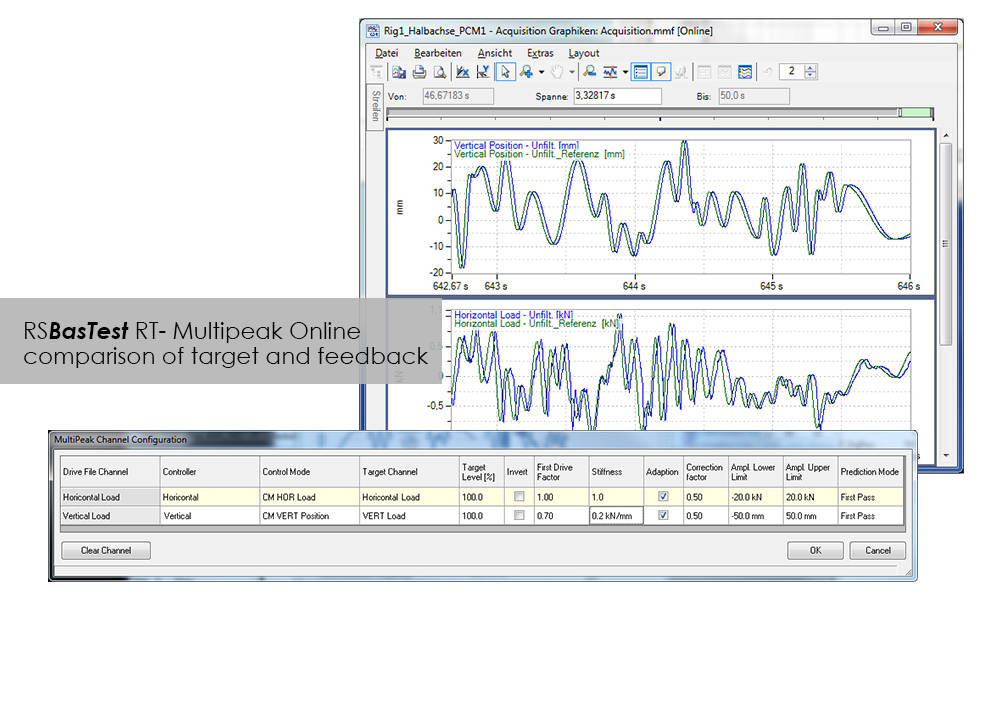Click the green time range slider handle

tap(917, 113)
